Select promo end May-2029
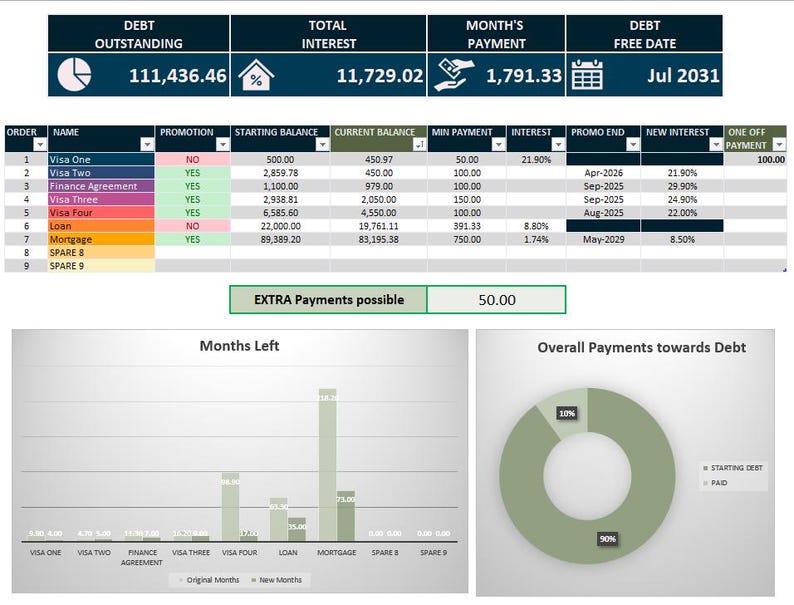The image size is (794, 605). (x=603, y=239)
